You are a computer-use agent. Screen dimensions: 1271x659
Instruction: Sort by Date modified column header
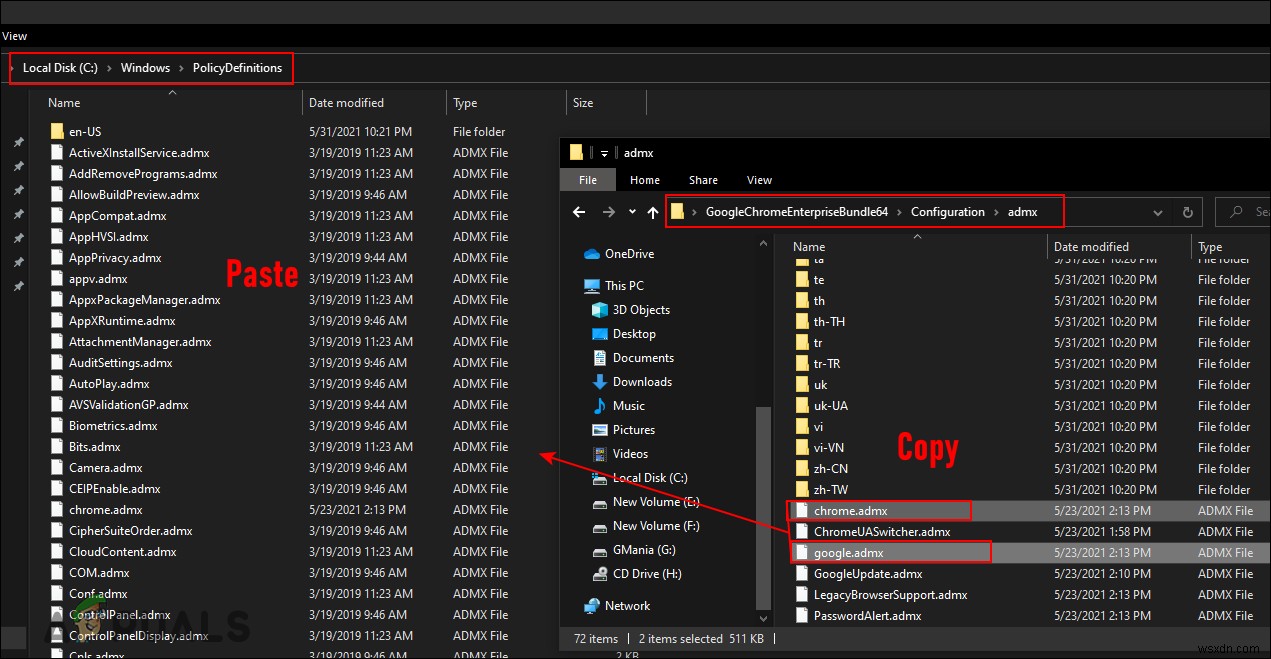click(x=1091, y=247)
